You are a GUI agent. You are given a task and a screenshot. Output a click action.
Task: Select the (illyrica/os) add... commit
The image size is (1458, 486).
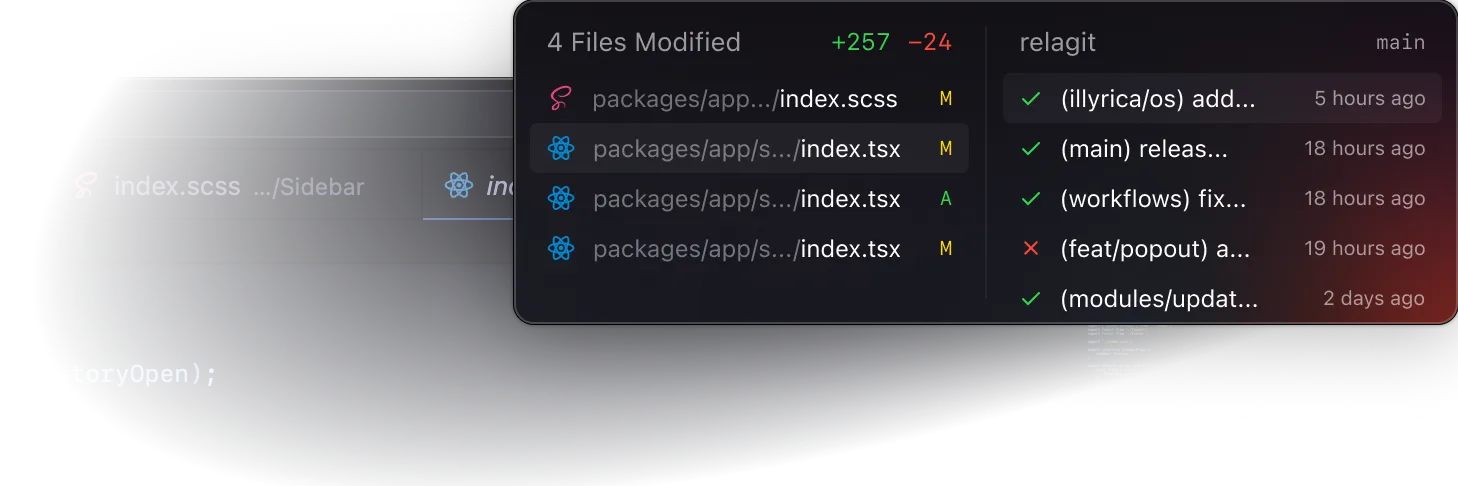point(1222,99)
